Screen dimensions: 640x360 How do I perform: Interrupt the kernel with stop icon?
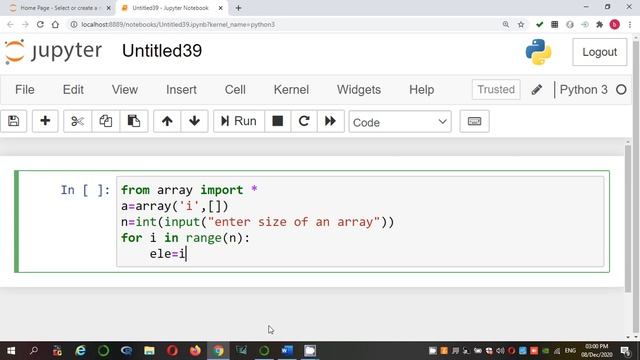tap(278, 121)
